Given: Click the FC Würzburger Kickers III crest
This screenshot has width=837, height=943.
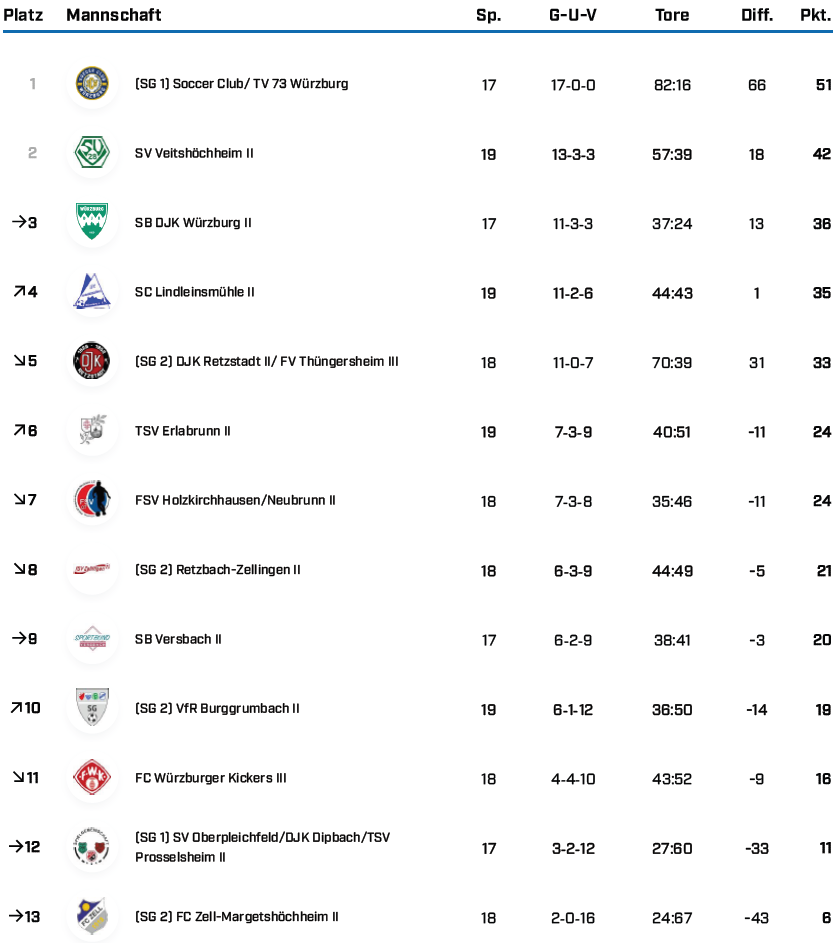Looking at the screenshot, I should 92,778.
